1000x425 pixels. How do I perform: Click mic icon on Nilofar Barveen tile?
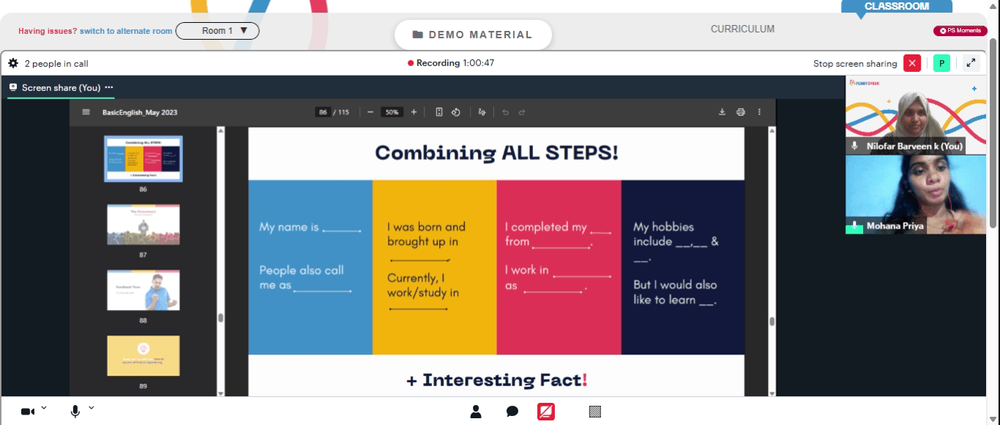click(x=855, y=146)
